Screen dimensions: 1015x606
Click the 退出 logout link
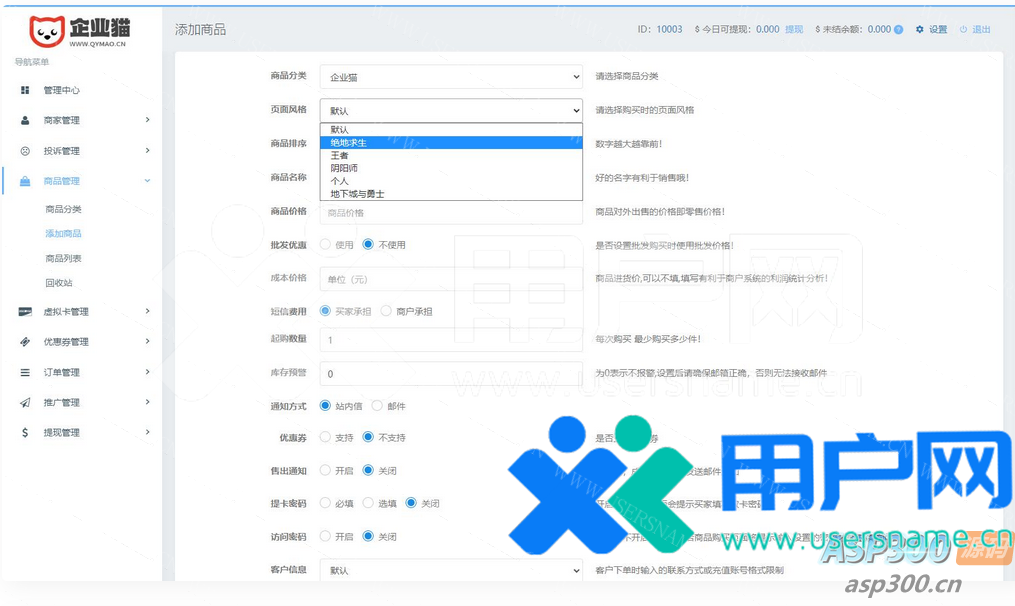point(981,29)
